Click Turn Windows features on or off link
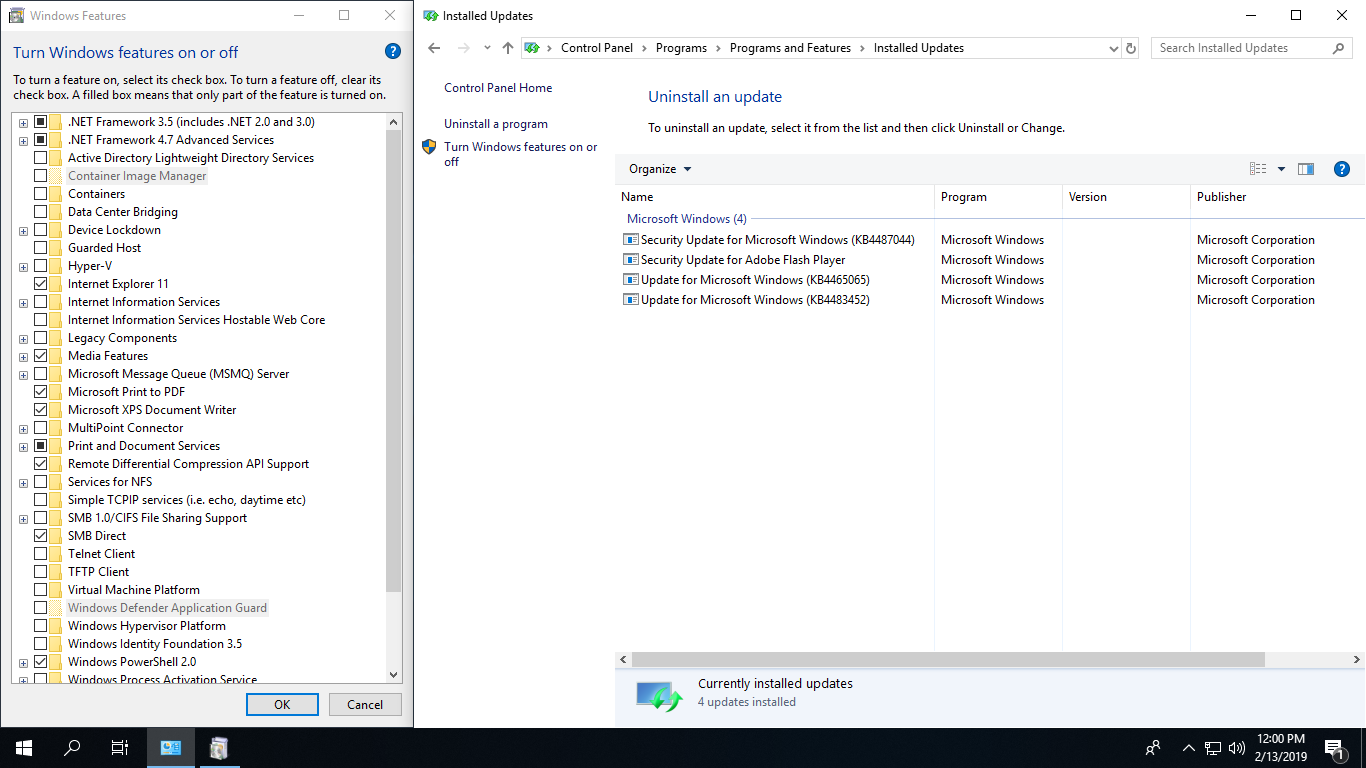Viewport: 1366px width, 768px height. tap(521, 154)
